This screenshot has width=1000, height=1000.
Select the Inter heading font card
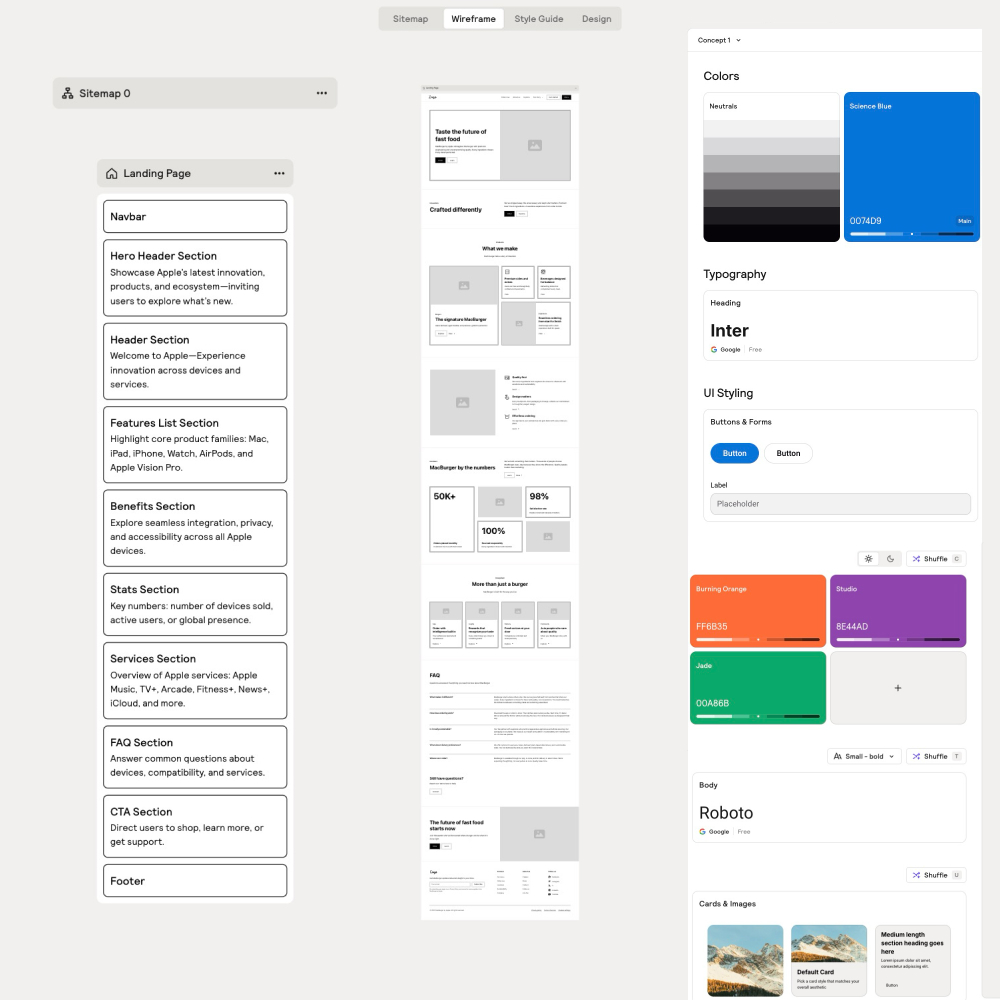[840, 326]
